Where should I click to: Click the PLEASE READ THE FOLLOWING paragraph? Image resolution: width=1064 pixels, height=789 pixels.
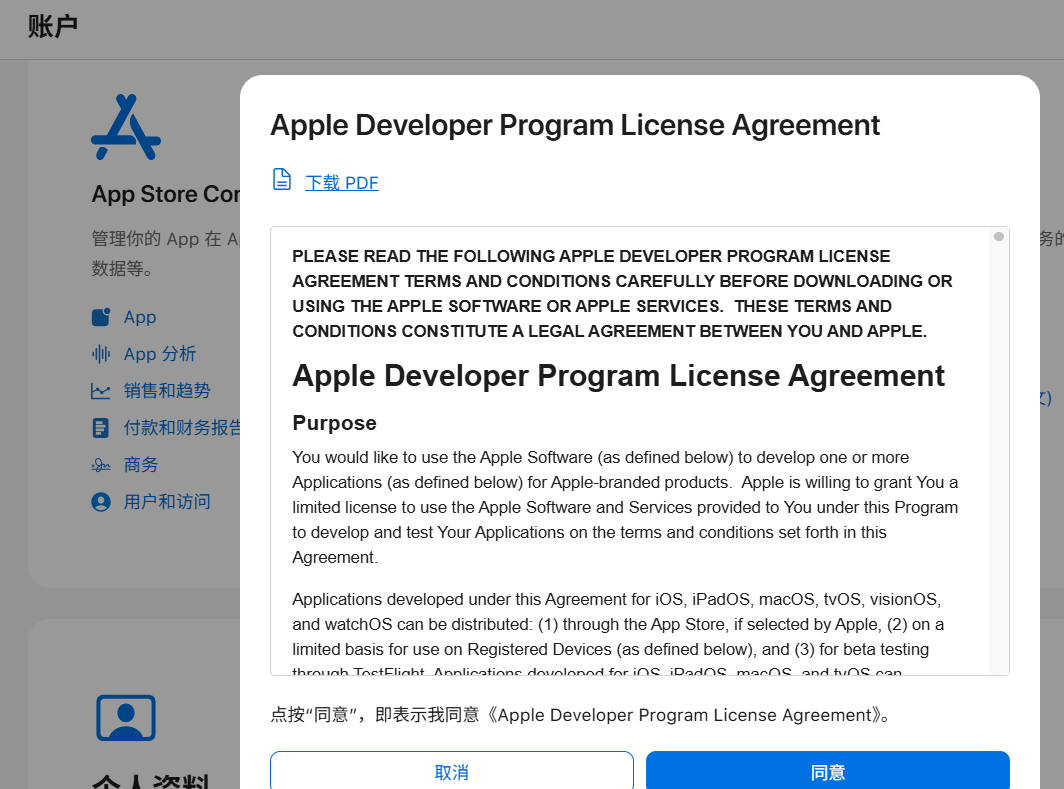coord(622,294)
